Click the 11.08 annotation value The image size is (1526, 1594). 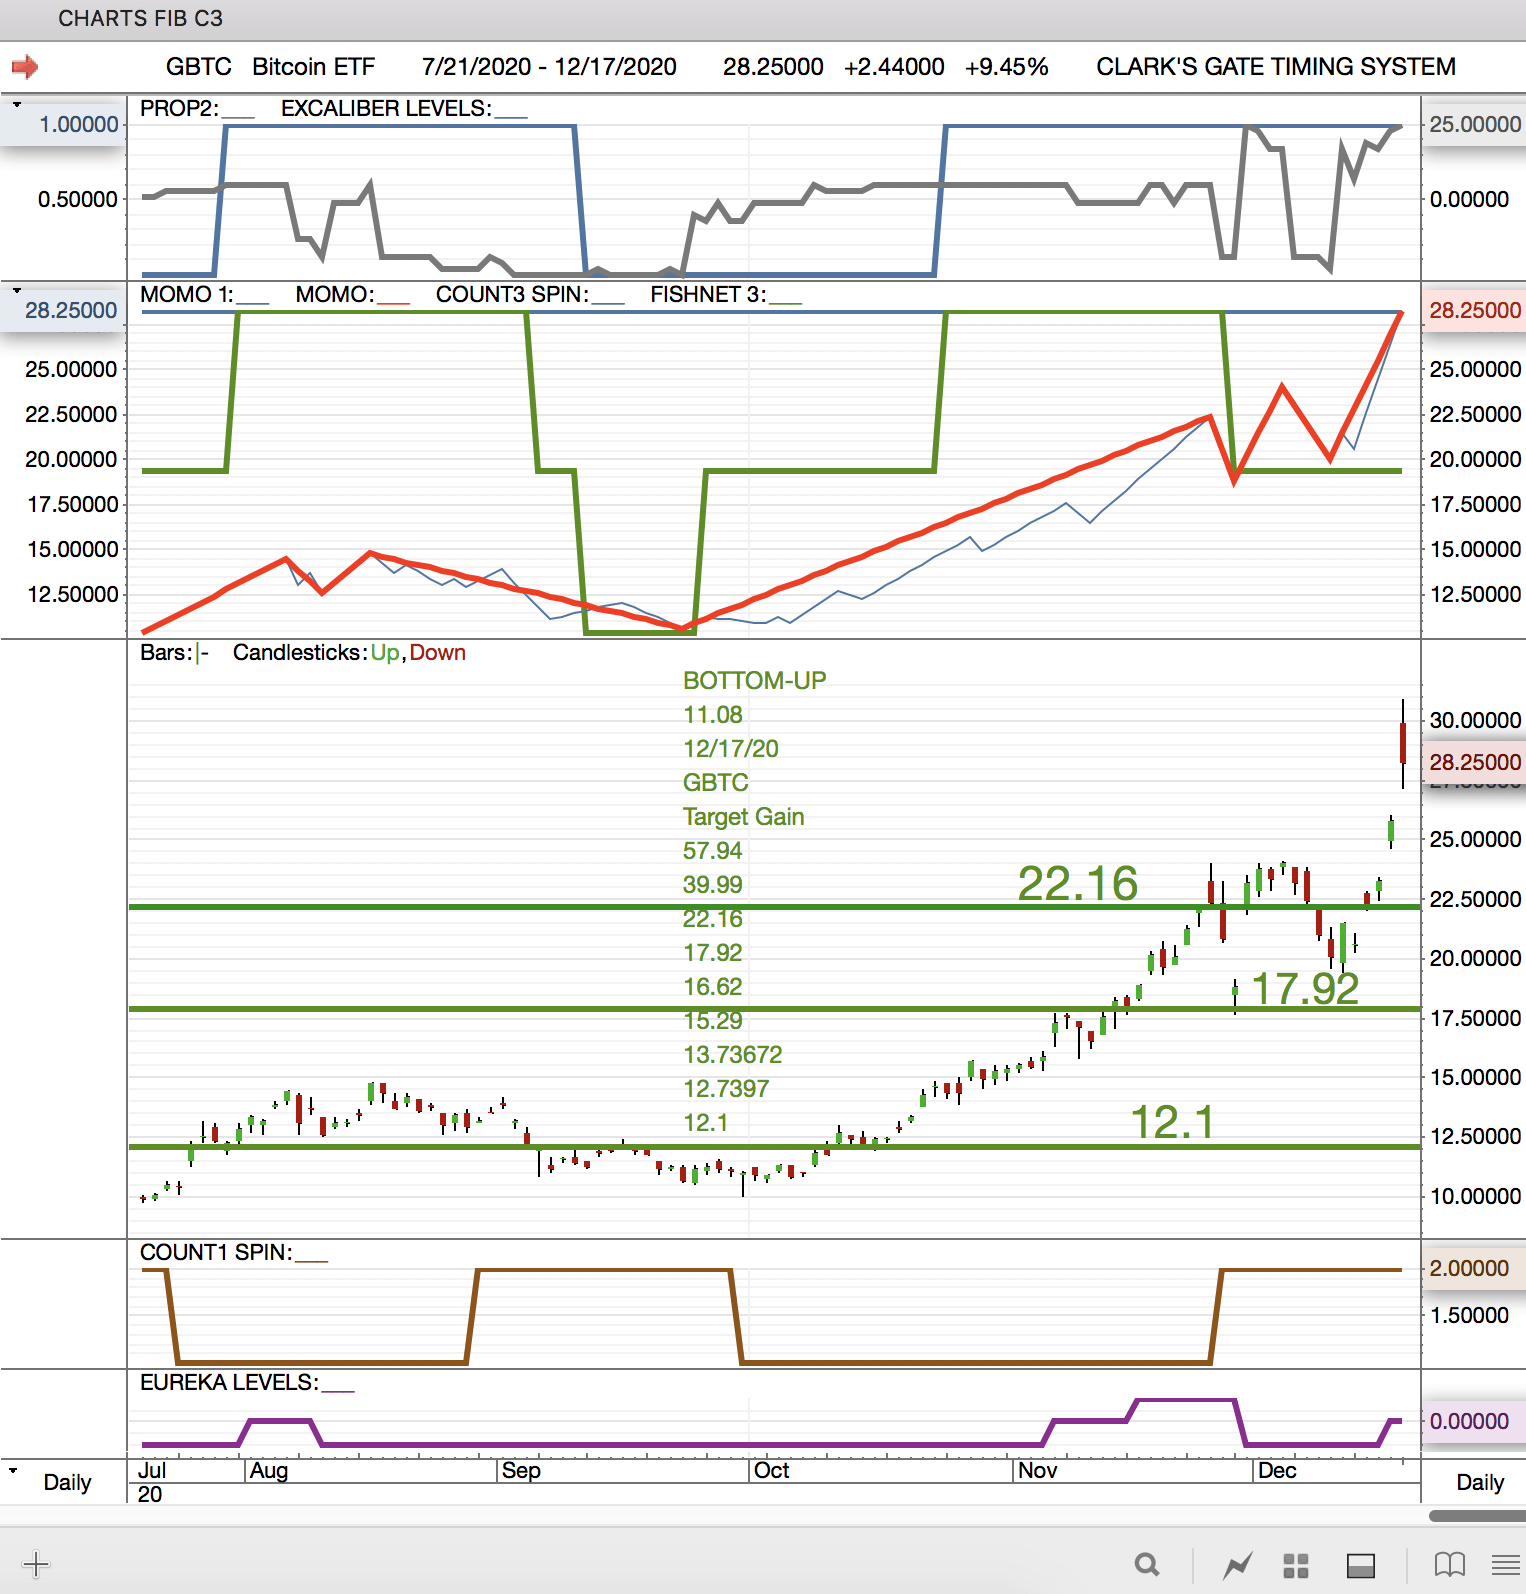[x=713, y=715]
